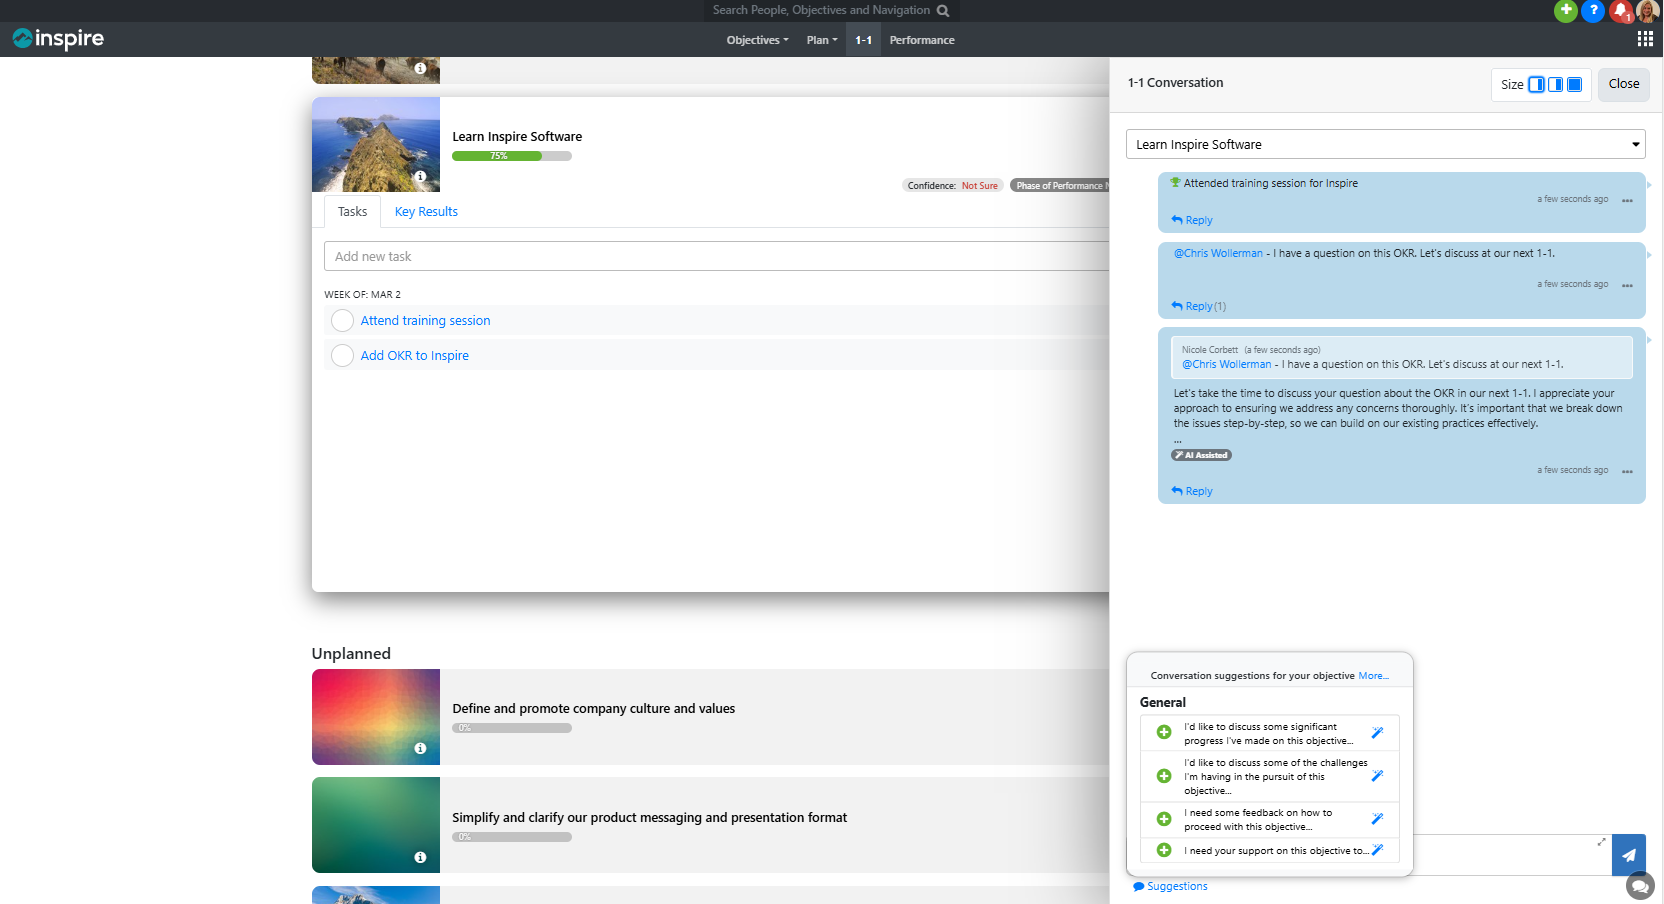The width and height of the screenshot is (1664, 904).
Task: Switch to the Key Results tab
Action: coord(426,211)
